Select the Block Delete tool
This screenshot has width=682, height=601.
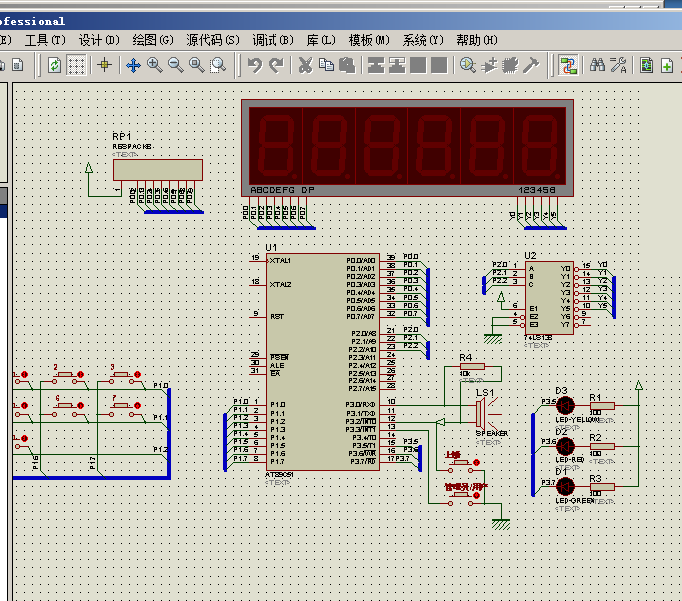pyautogui.click(x=439, y=65)
